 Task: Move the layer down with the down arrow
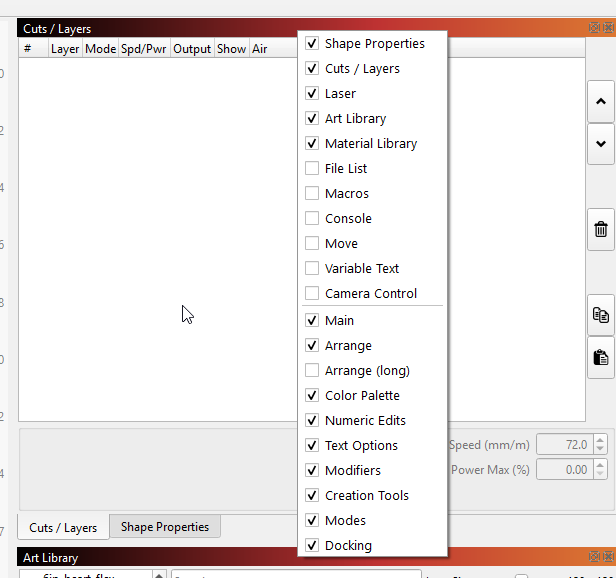pyautogui.click(x=600, y=143)
